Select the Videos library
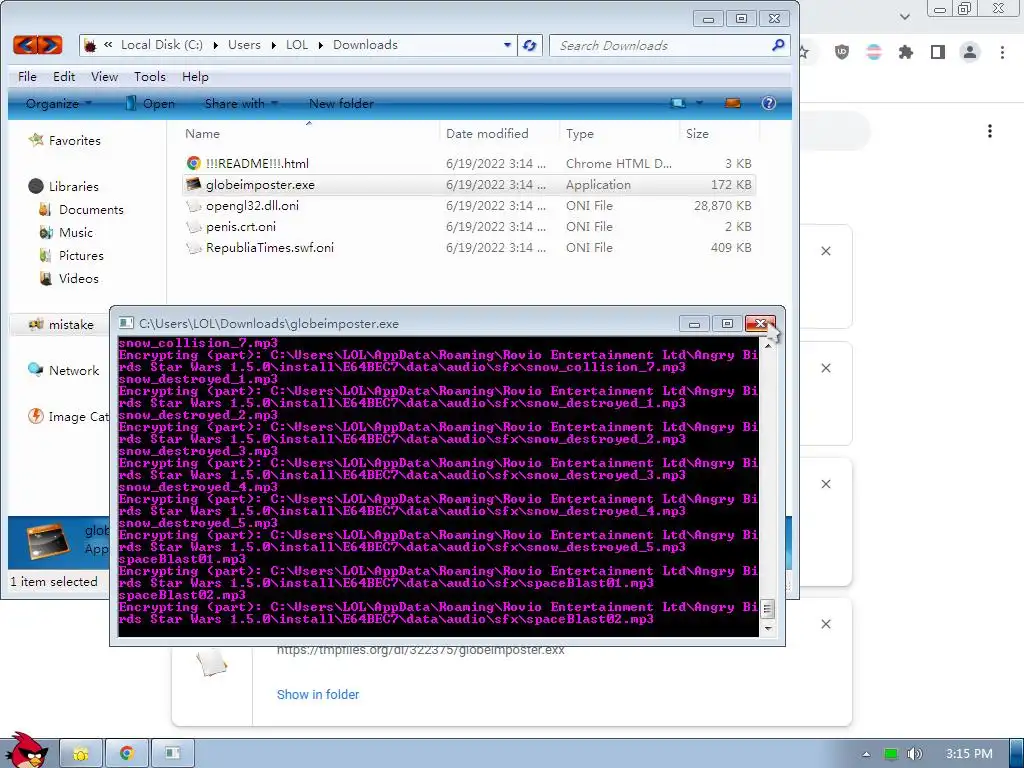This screenshot has width=1024, height=768. coord(69,278)
